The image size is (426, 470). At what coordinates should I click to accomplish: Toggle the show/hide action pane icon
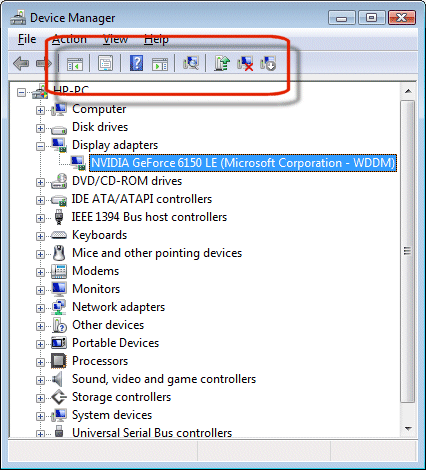(x=160, y=63)
